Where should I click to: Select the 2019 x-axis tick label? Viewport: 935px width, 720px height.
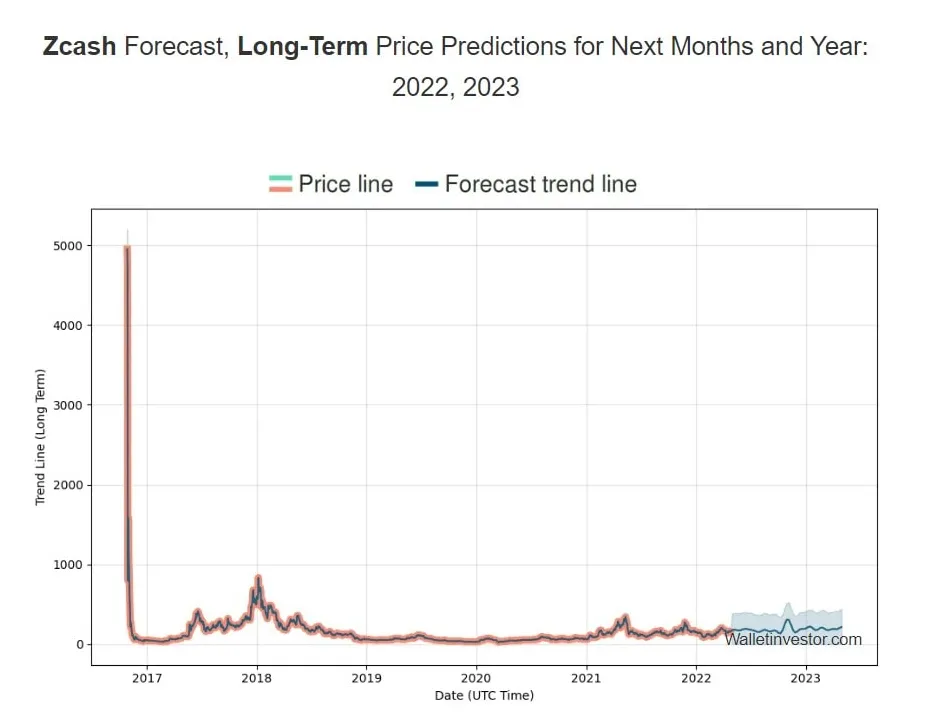click(366, 678)
